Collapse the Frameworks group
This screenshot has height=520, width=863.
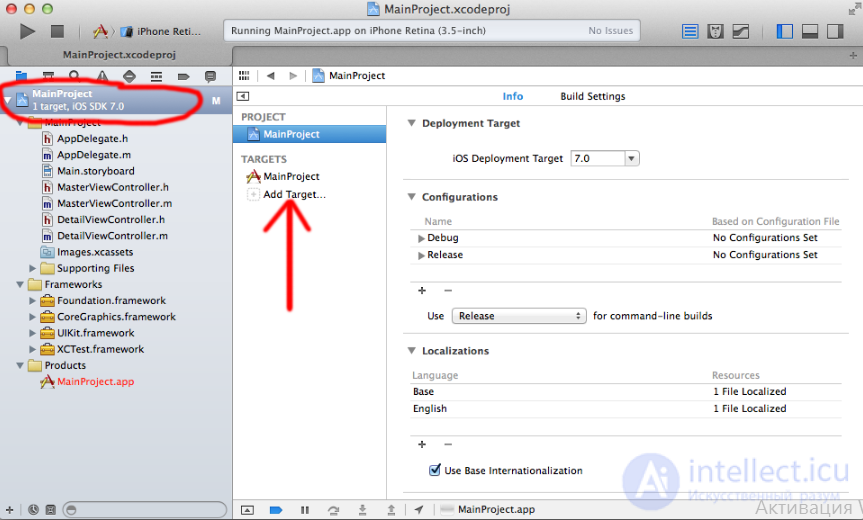(x=20, y=284)
